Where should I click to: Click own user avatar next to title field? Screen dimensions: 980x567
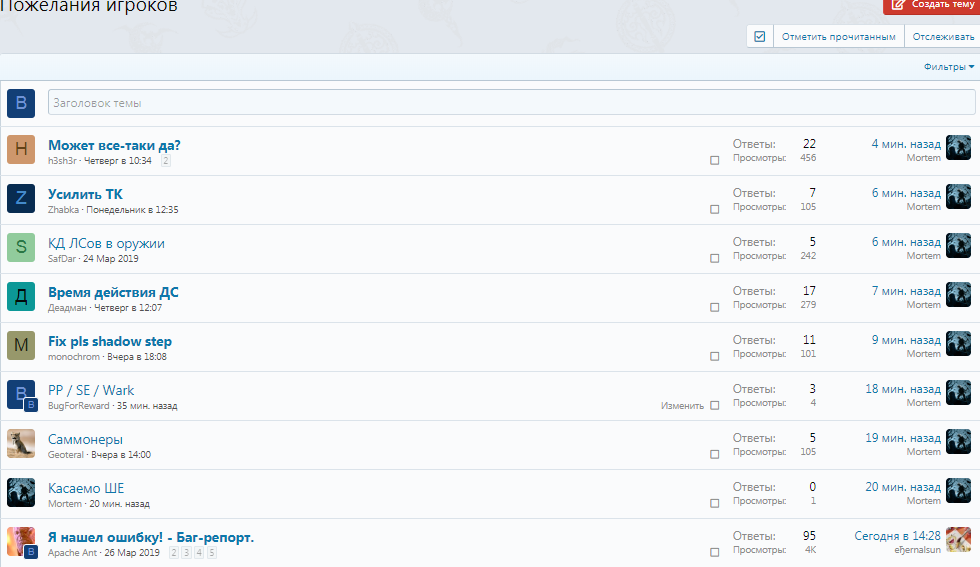click(x=21, y=103)
